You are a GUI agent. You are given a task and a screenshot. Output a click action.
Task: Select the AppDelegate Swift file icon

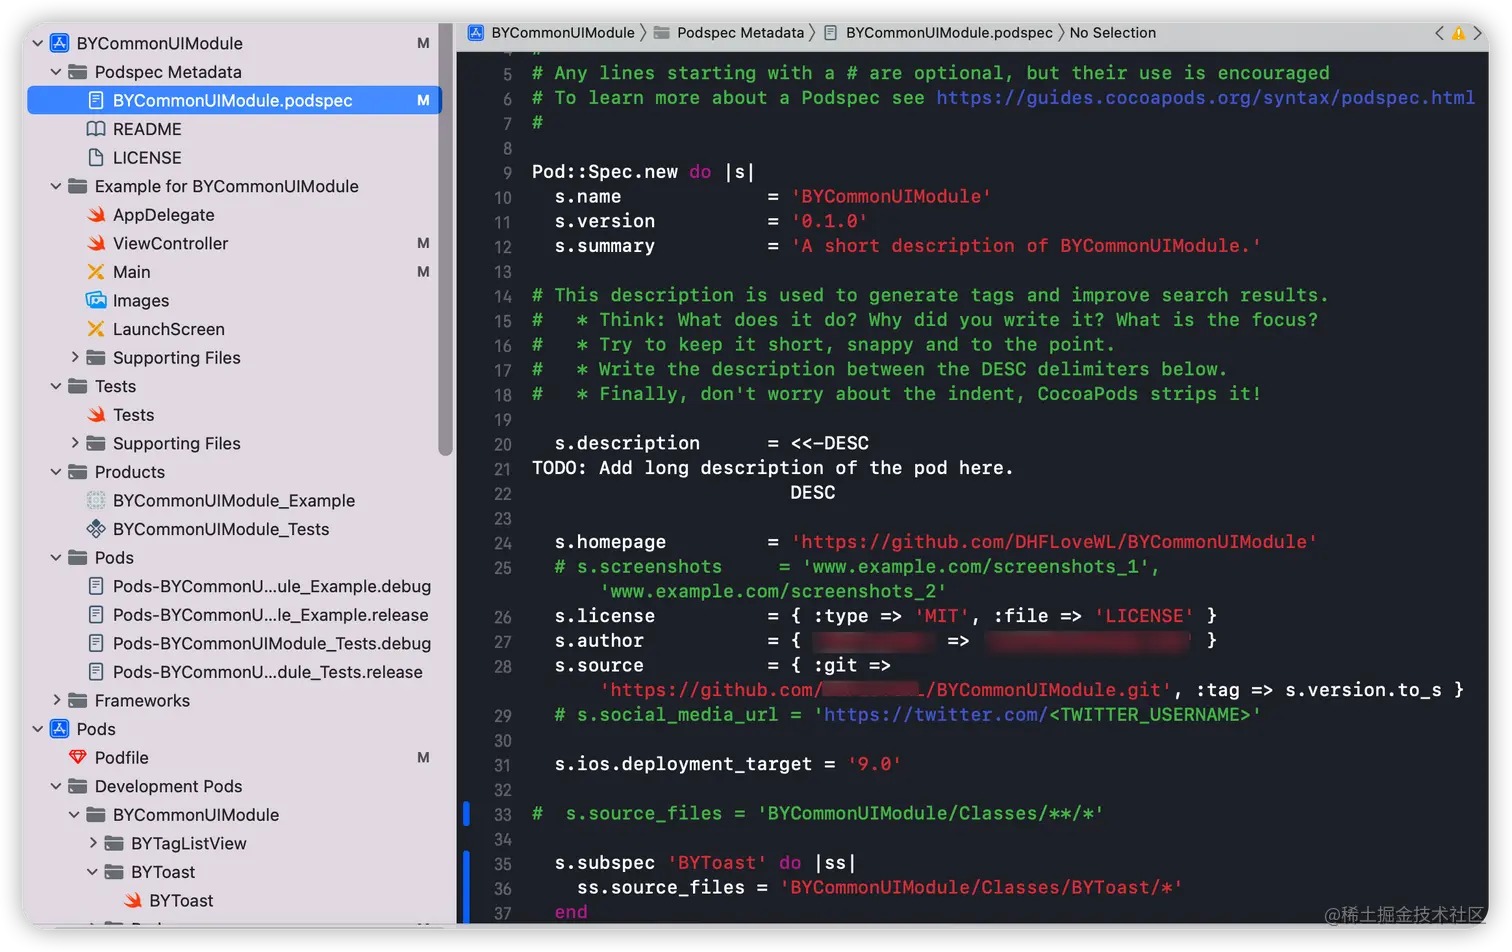[96, 214]
